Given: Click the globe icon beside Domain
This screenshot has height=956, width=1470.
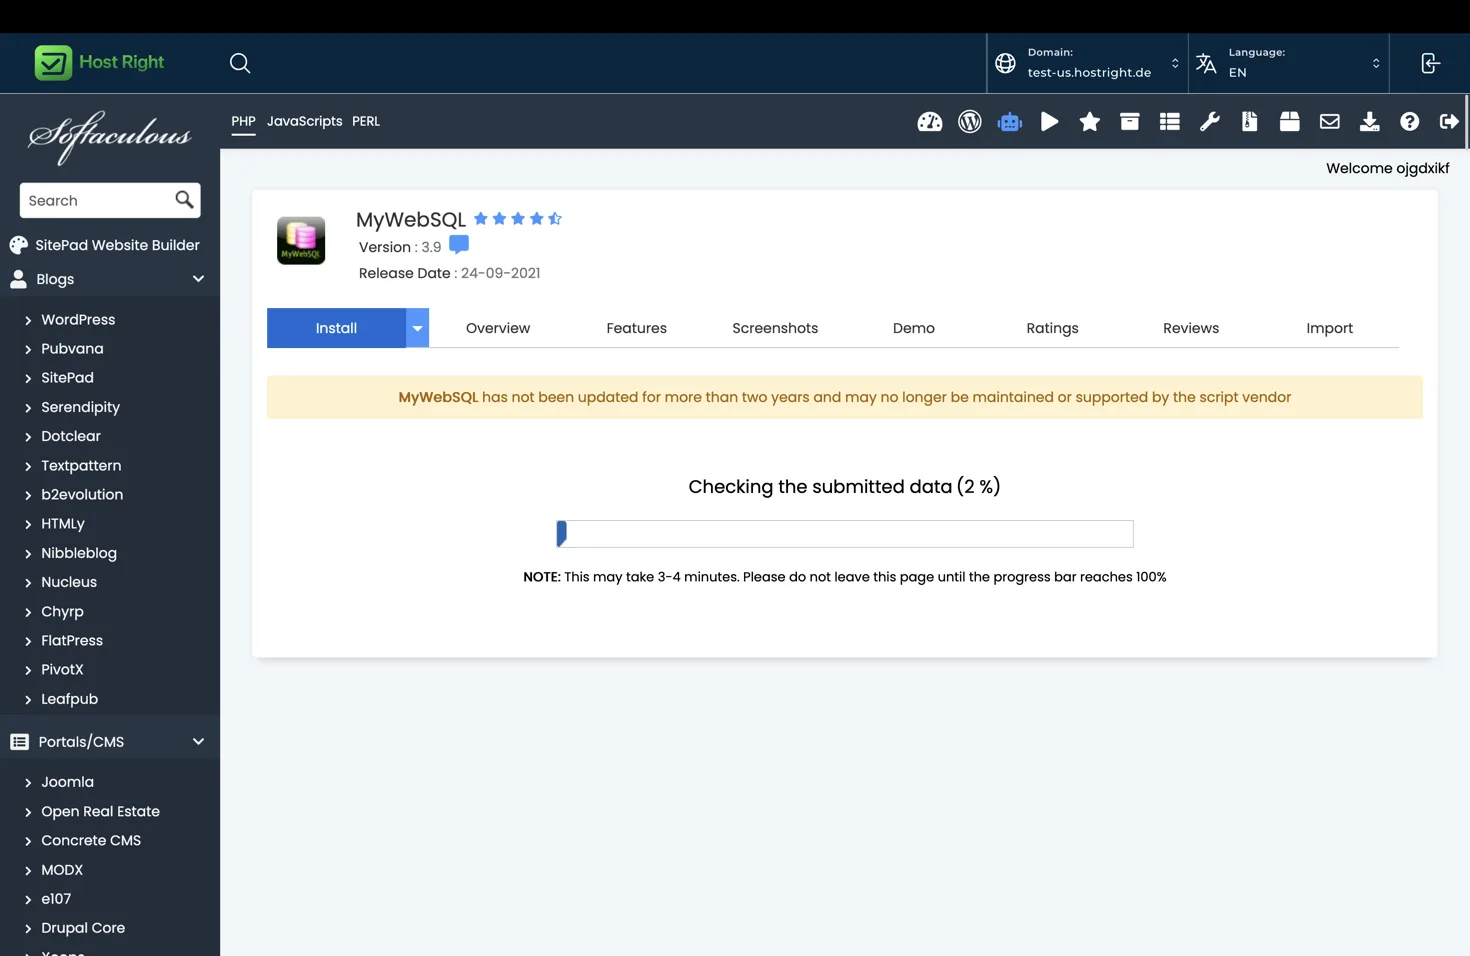Looking at the screenshot, I should point(1005,63).
